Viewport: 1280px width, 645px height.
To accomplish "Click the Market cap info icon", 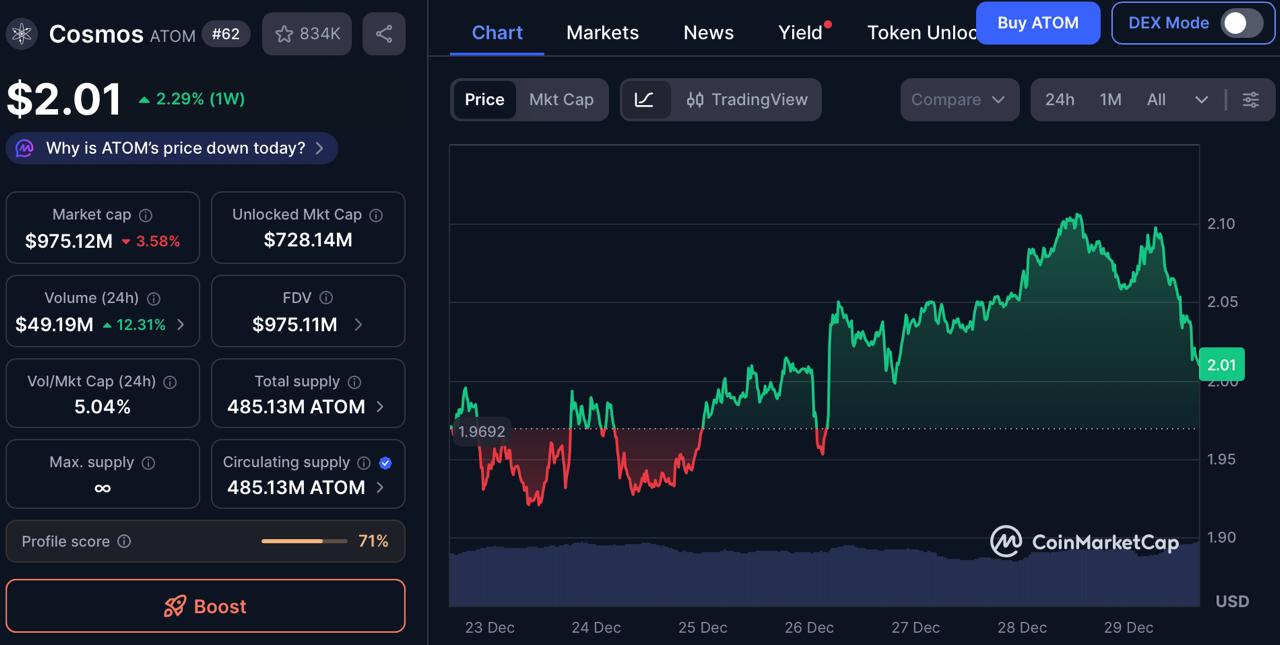I will coord(146,214).
